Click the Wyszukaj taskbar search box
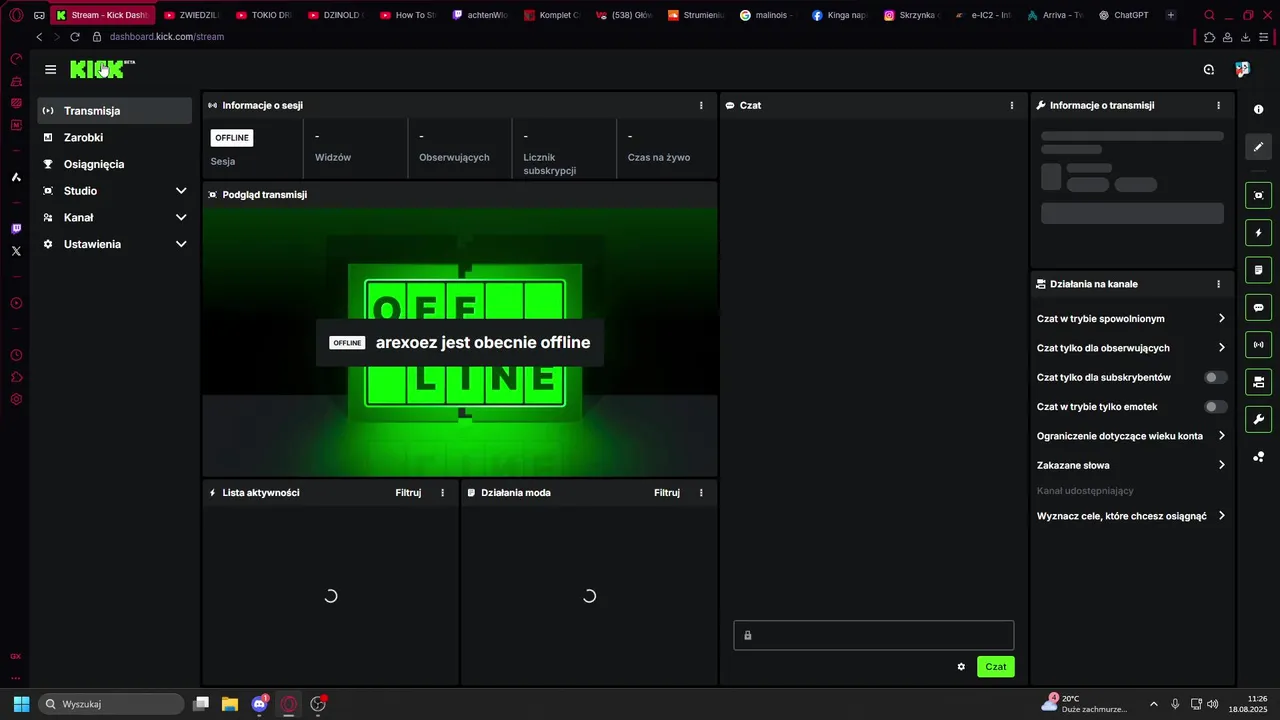The image size is (1280, 720). tap(112, 704)
